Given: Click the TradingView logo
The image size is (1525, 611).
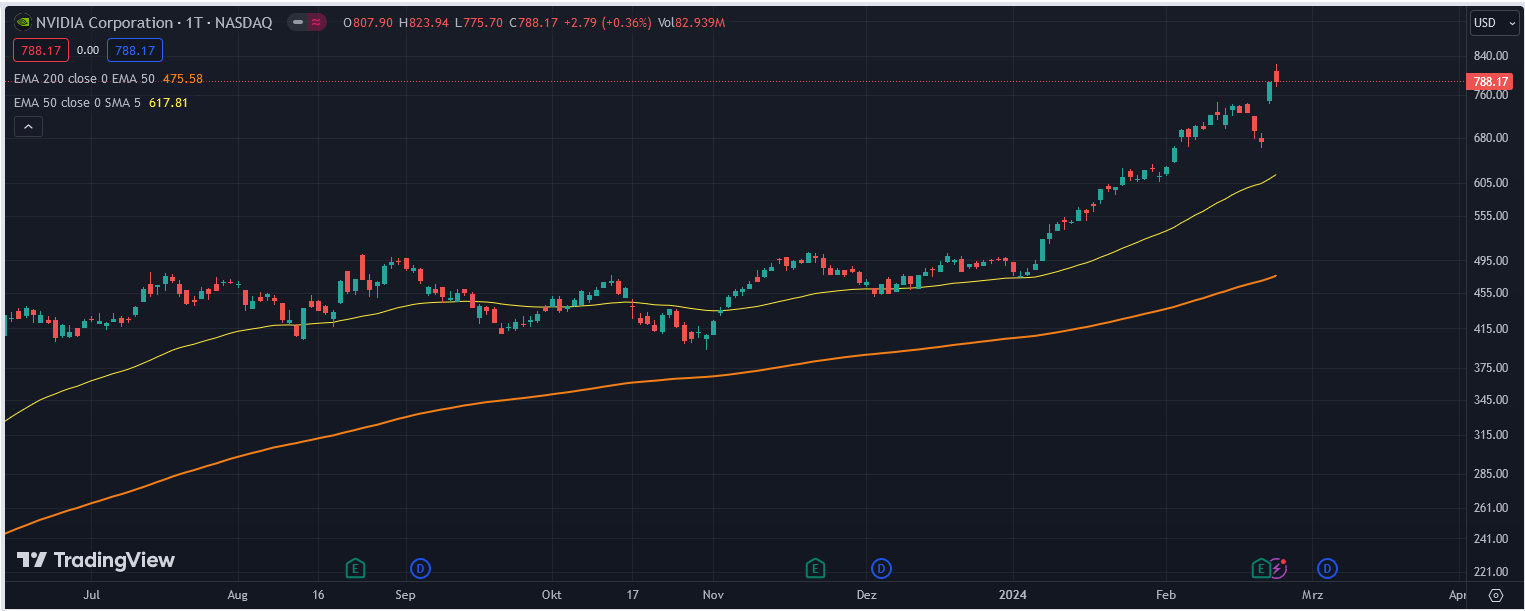Looking at the screenshot, I should pos(96,560).
